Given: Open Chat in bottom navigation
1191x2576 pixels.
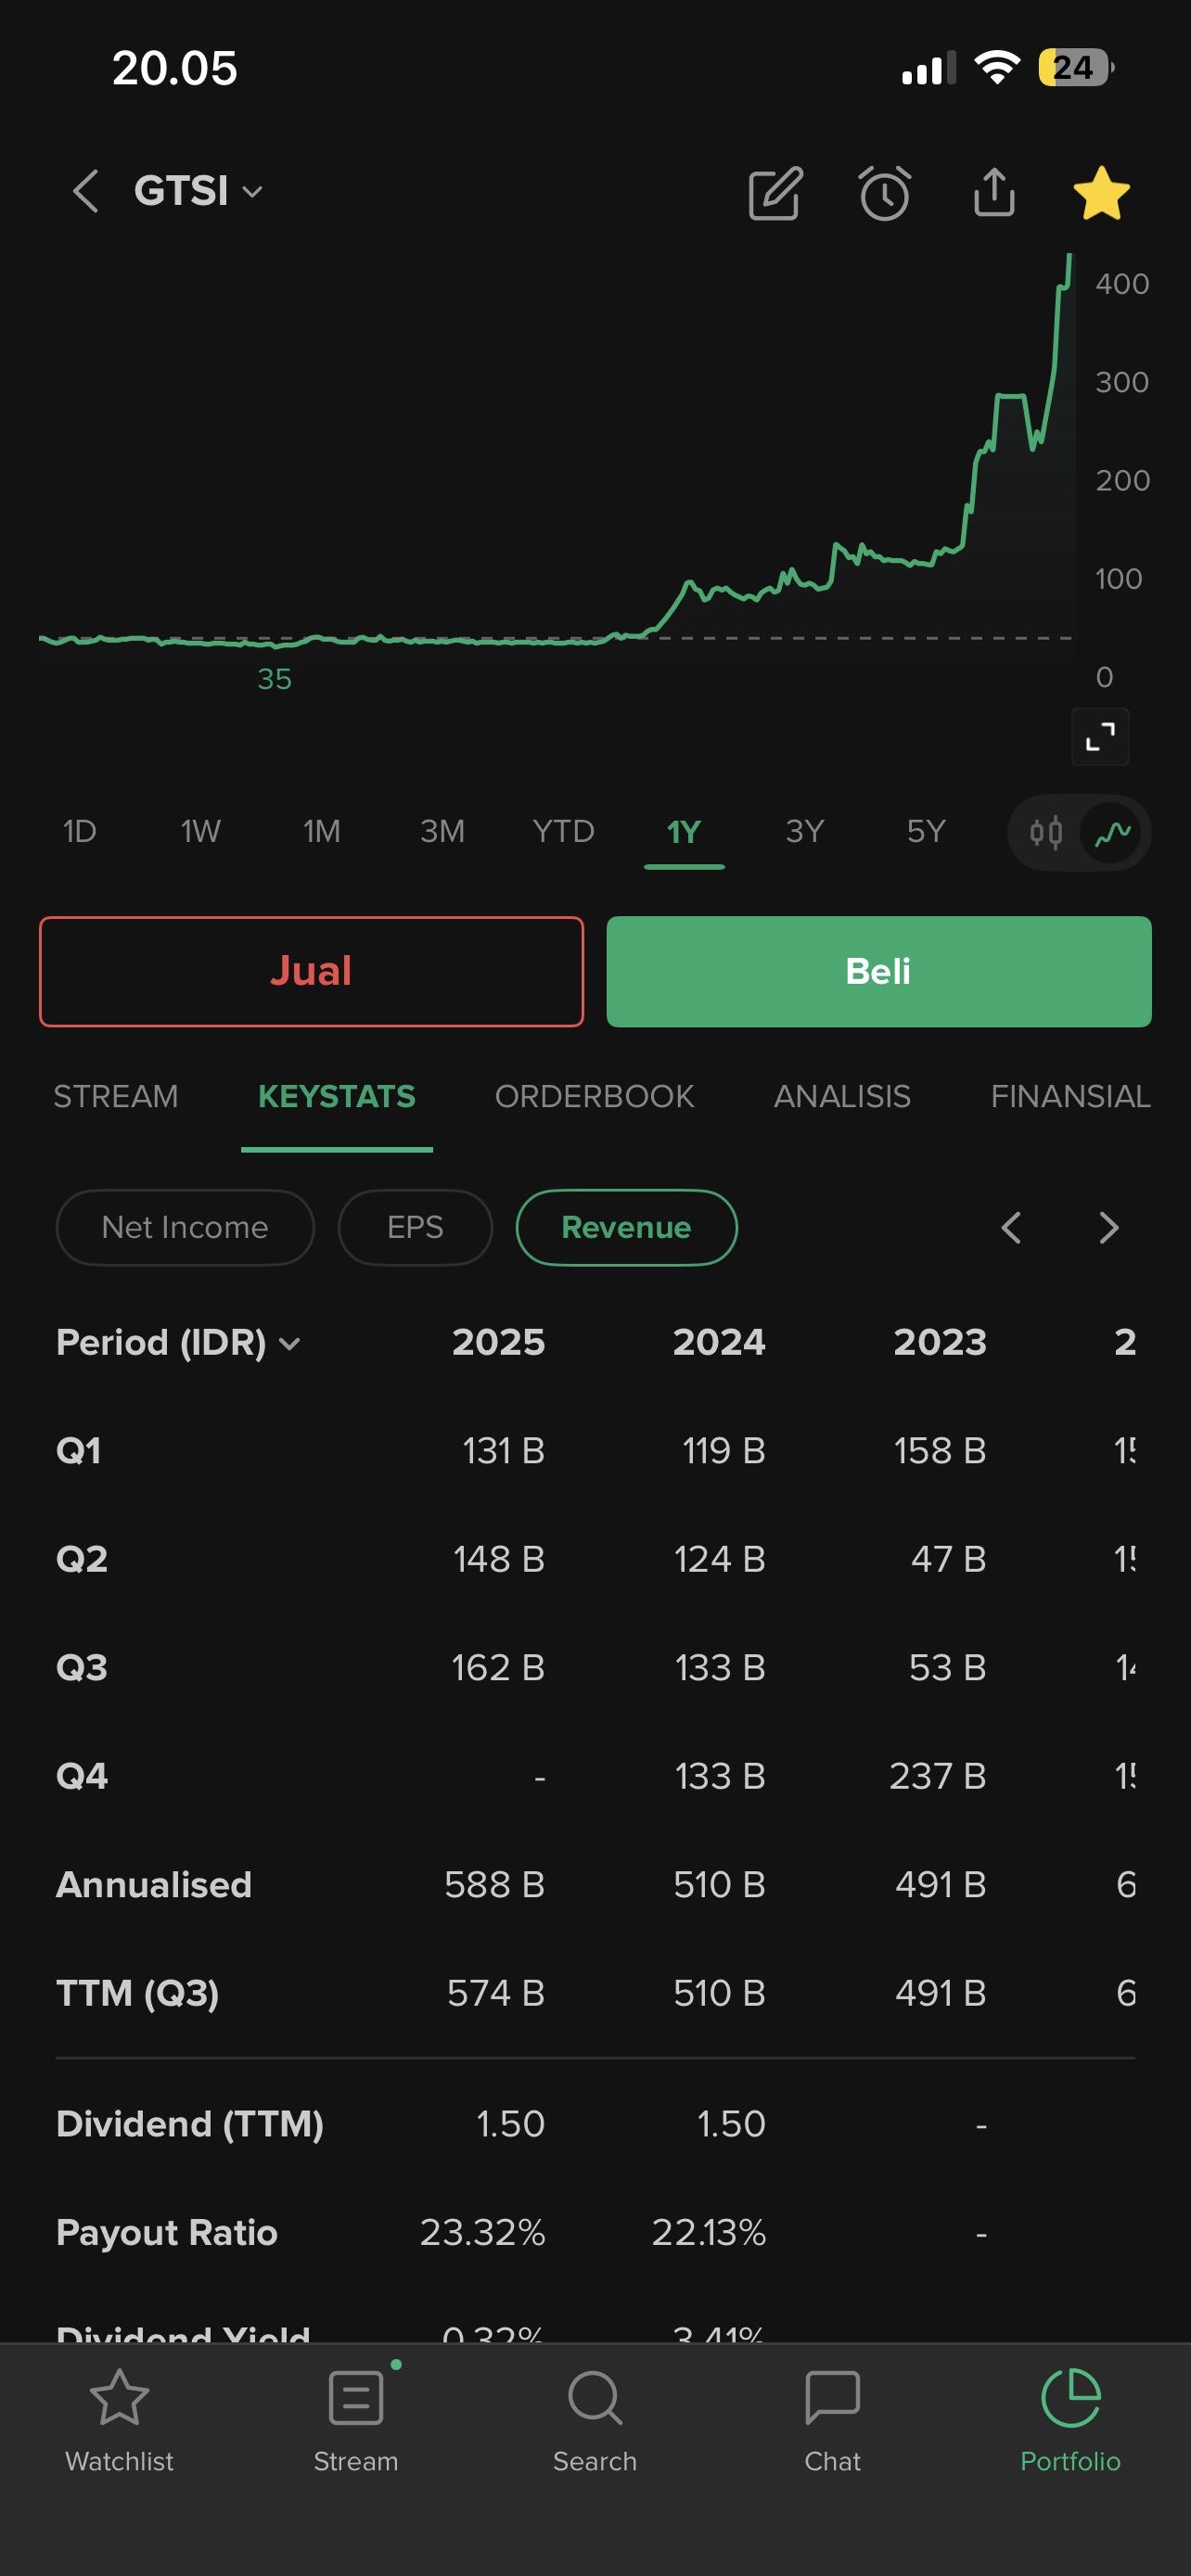Looking at the screenshot, I should point(832,2417).
